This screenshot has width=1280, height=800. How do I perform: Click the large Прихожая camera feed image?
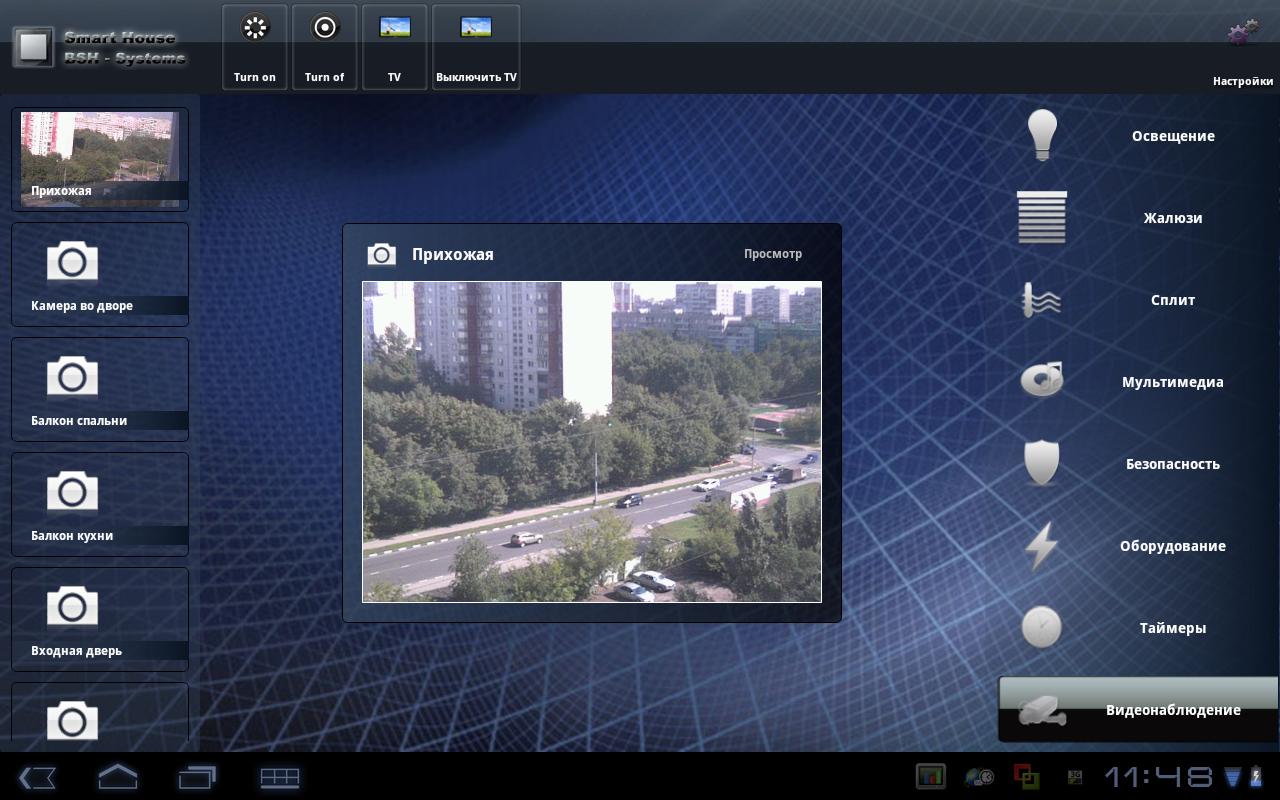click(x=592, y=442)
